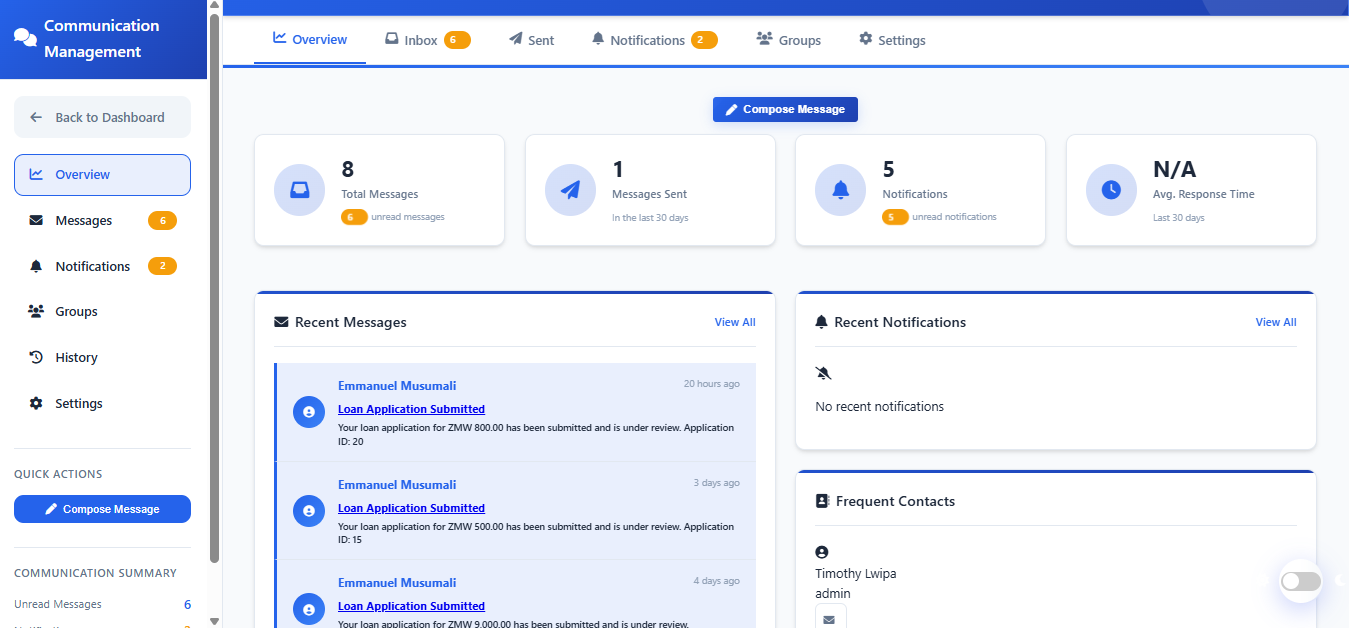Viewport: 1349px width, 628px height.
Task: Click Back to Dashboard in the sidebar
Action: point(102,117)
